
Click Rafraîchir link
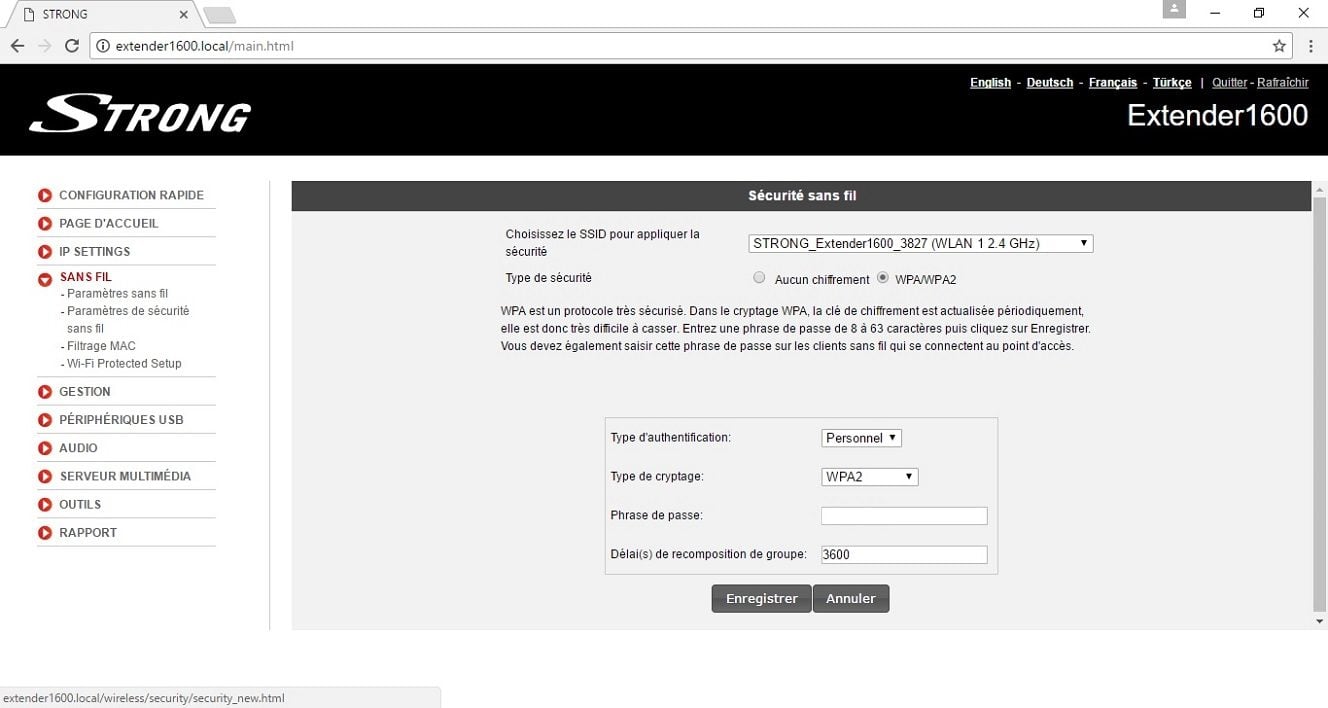coord(1283,83)
